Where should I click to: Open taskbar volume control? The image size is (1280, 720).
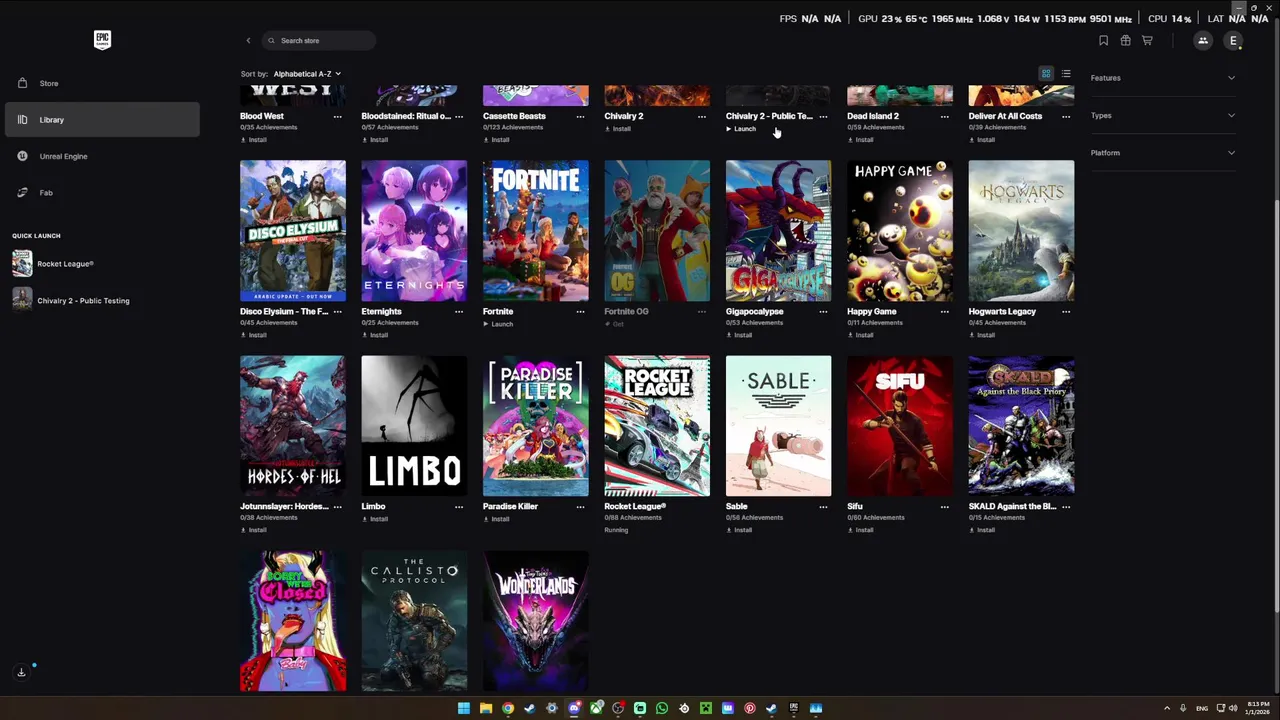tap(1233, 709)
